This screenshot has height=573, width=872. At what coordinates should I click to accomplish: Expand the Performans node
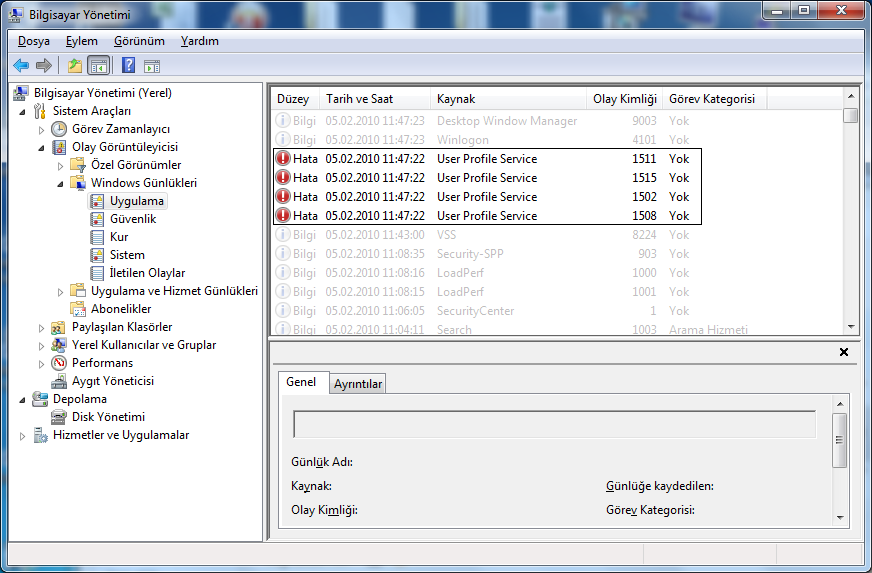point(41,364)
